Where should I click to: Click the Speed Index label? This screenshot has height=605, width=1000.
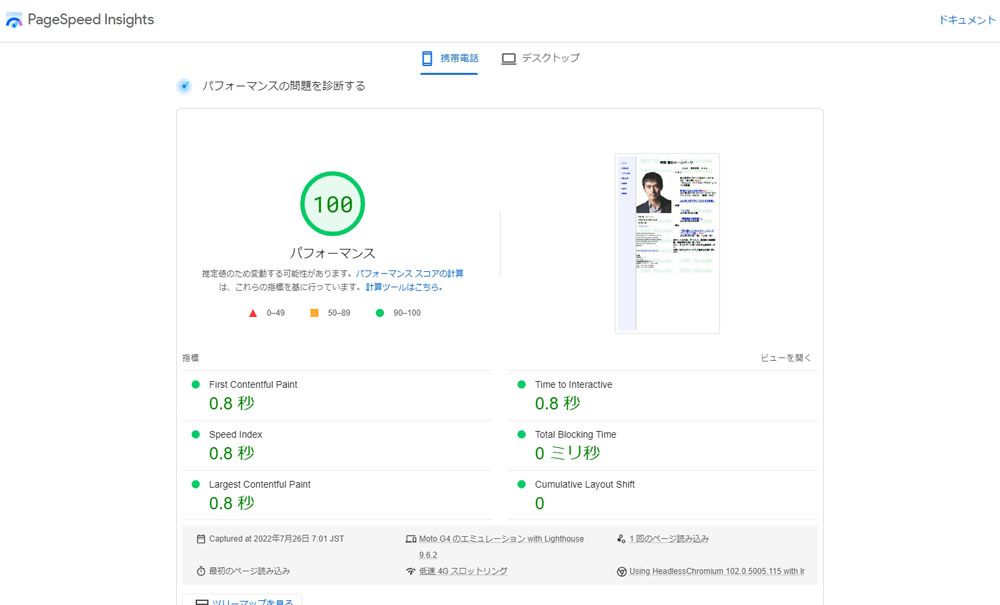[x=235, y=434]
